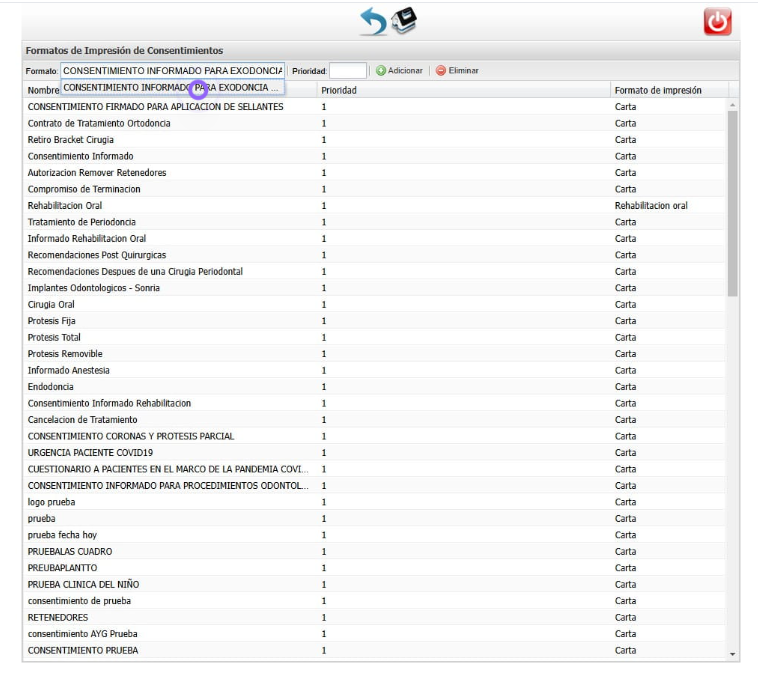Select row Informado Rehabilitacion Oral
The image size is (758, 678).
point(375,238)
